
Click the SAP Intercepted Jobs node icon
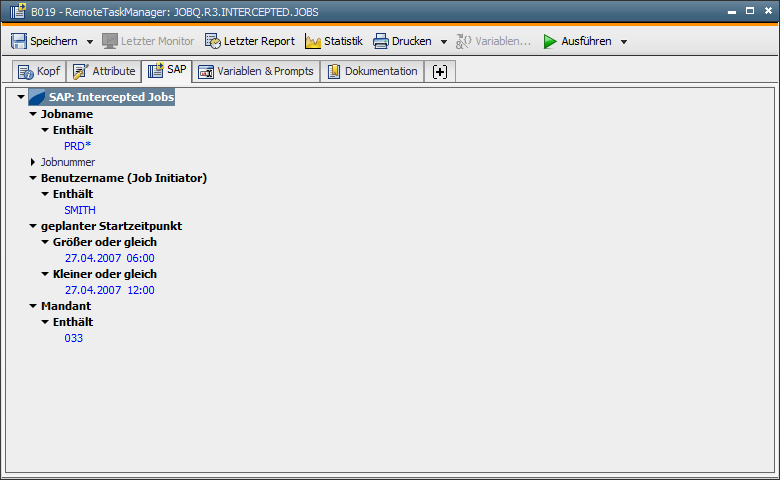click(x=37, y=97)
